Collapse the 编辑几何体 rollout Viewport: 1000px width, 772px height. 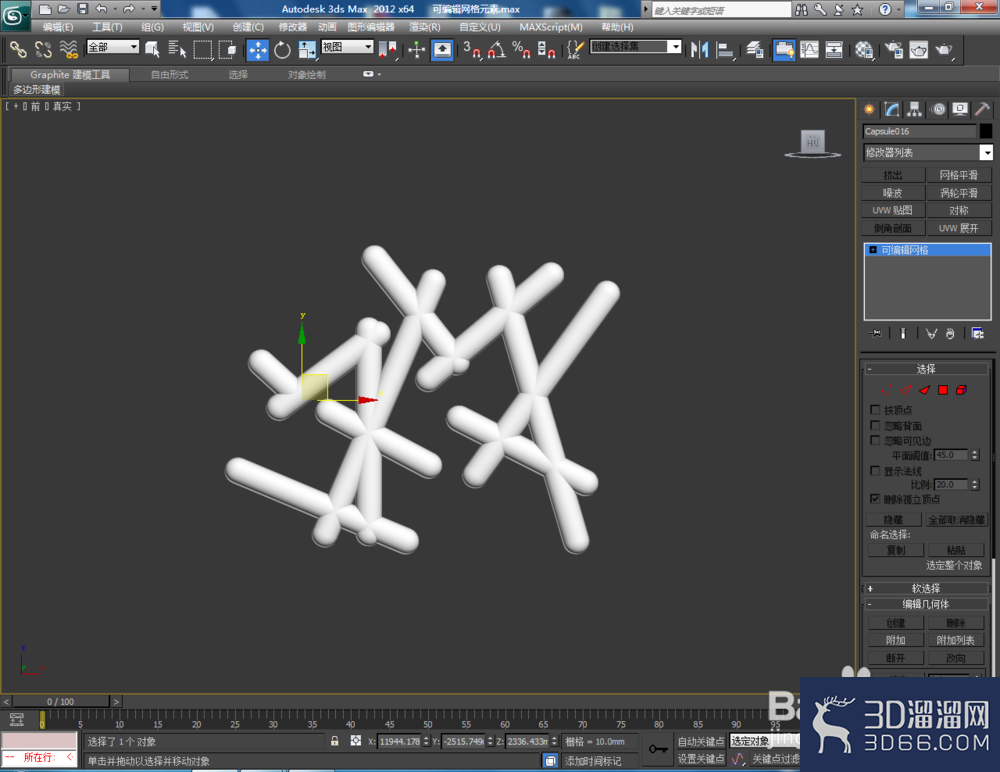925,604
